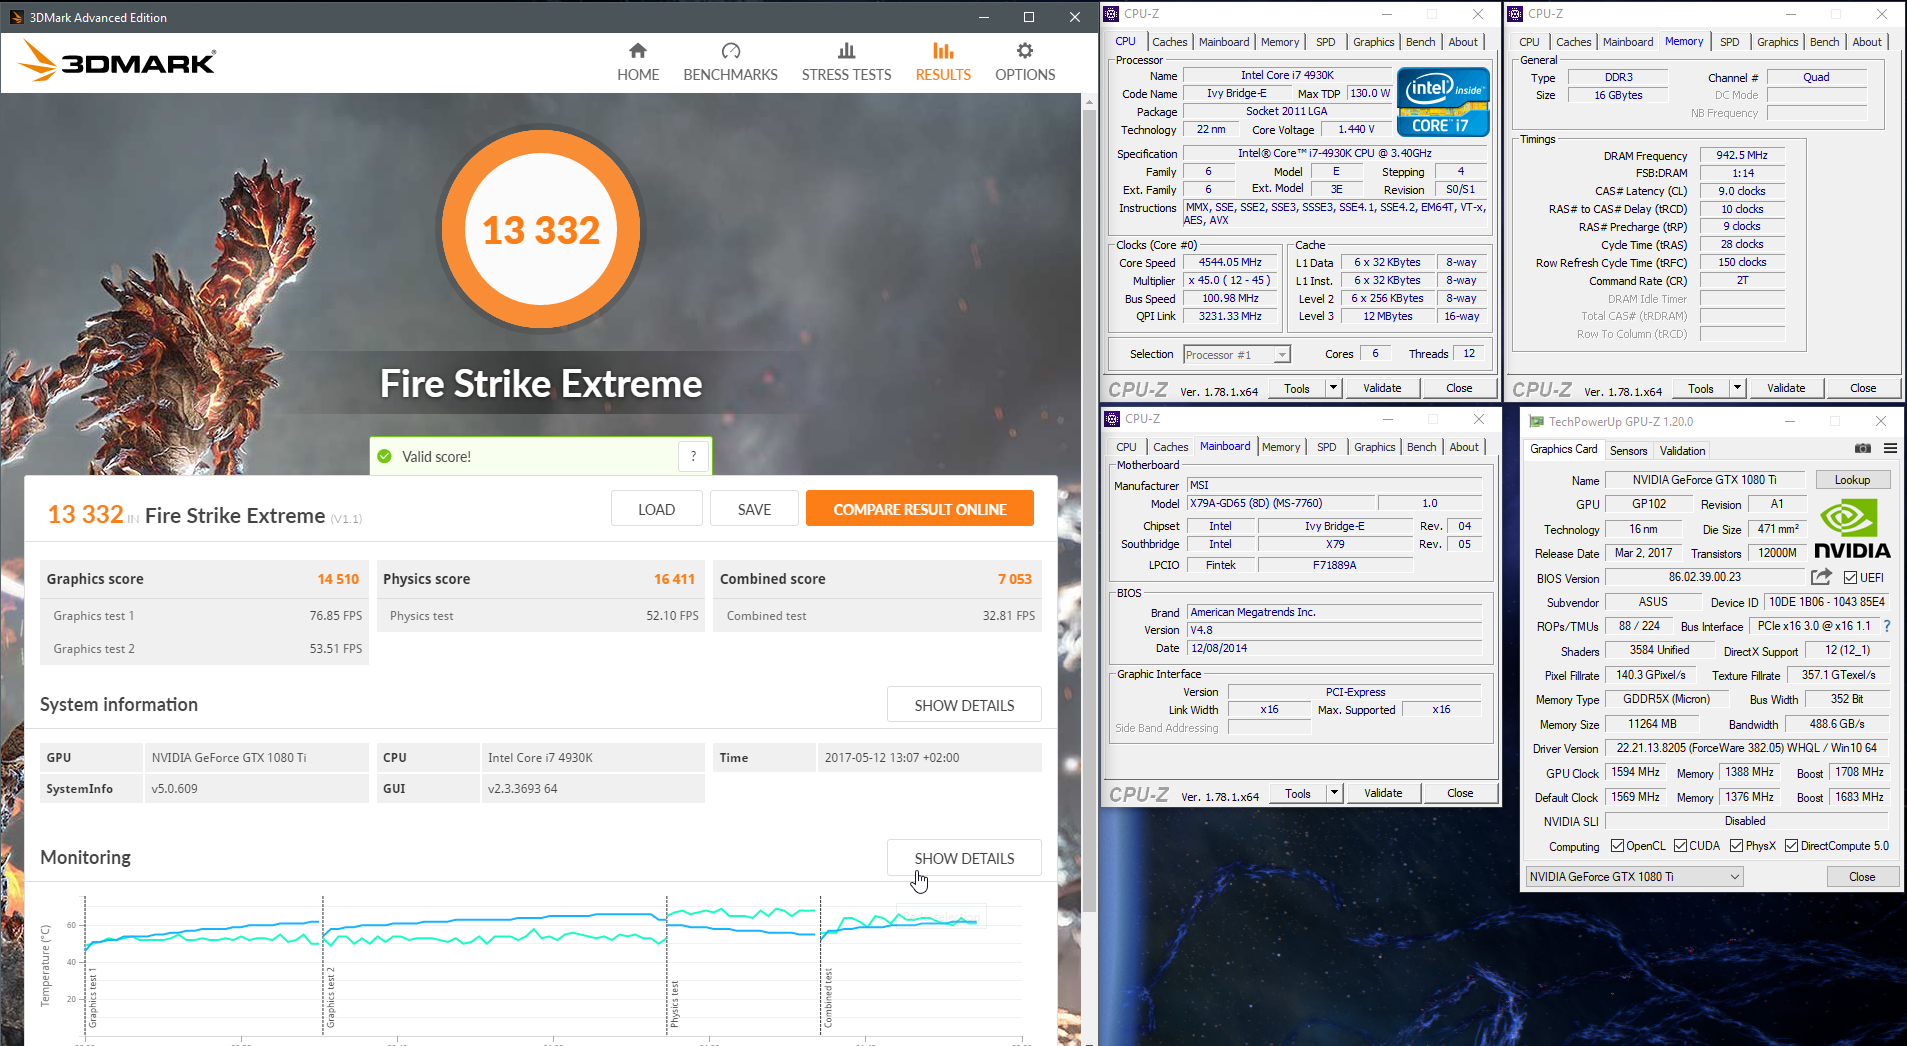The height and width of the screenshot is (1046, 1907).
Task: Open the BENCHMARKS section gauge icon
Action: tap(731, 51)
